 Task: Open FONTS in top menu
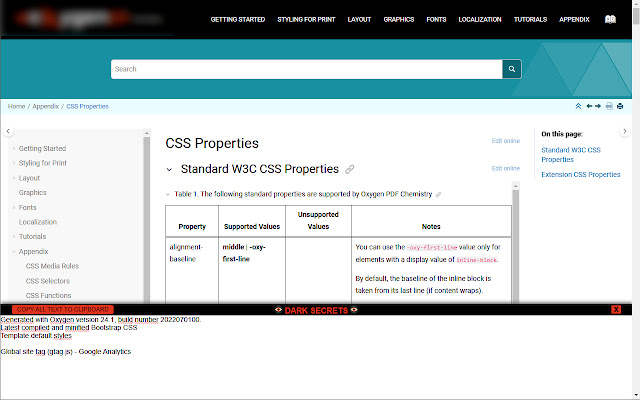[436, 19]
